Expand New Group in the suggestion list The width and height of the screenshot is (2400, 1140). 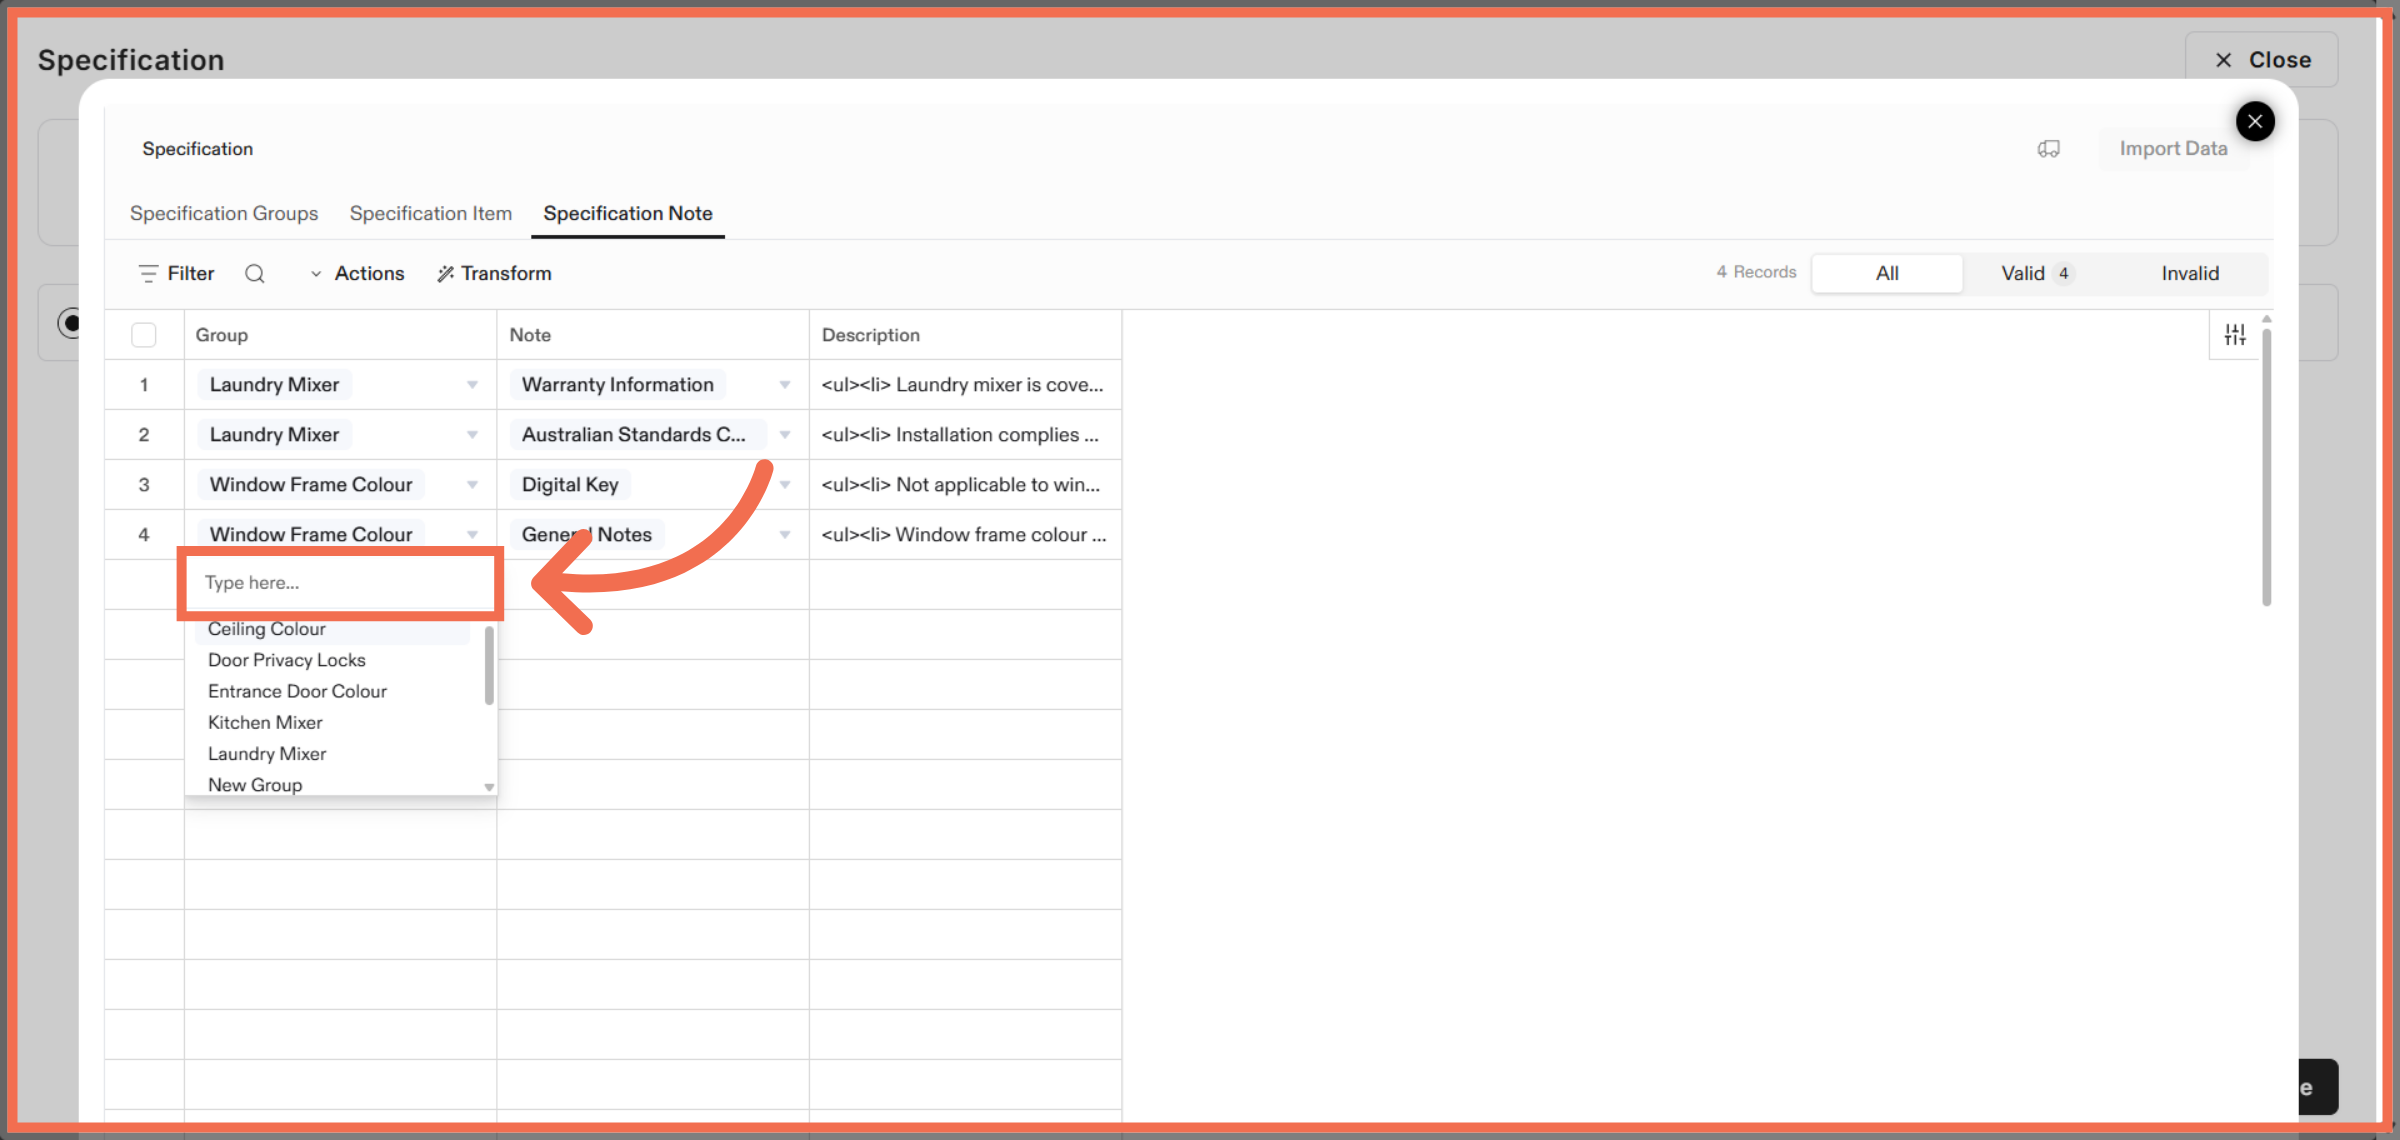pyautogui.click(x=488, y=786)
